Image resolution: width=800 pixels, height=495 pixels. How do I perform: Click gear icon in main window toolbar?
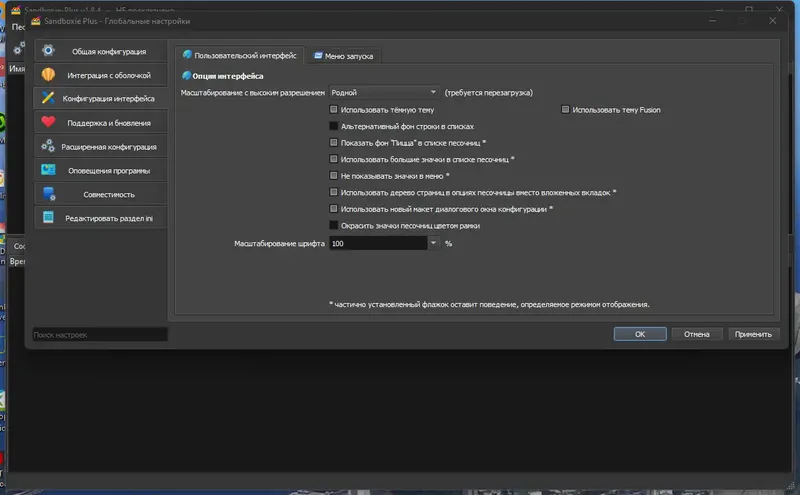pos(18,48)
